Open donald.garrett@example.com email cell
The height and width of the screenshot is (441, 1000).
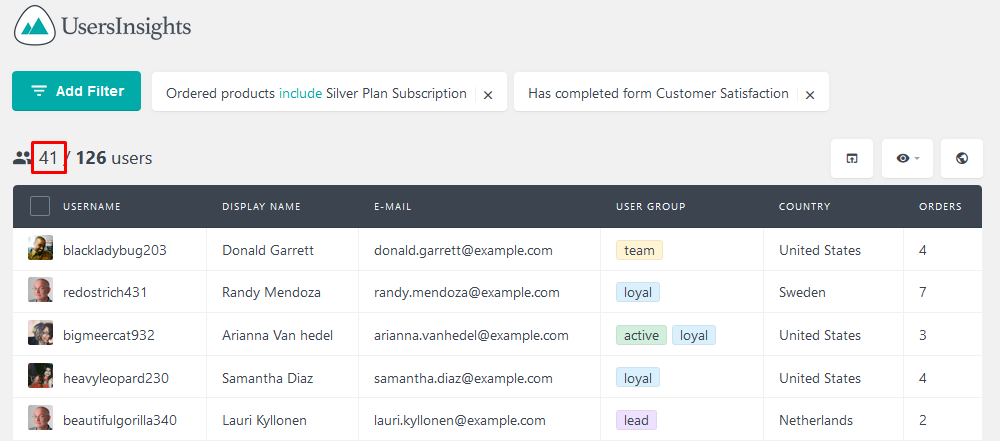click(463, 250)
